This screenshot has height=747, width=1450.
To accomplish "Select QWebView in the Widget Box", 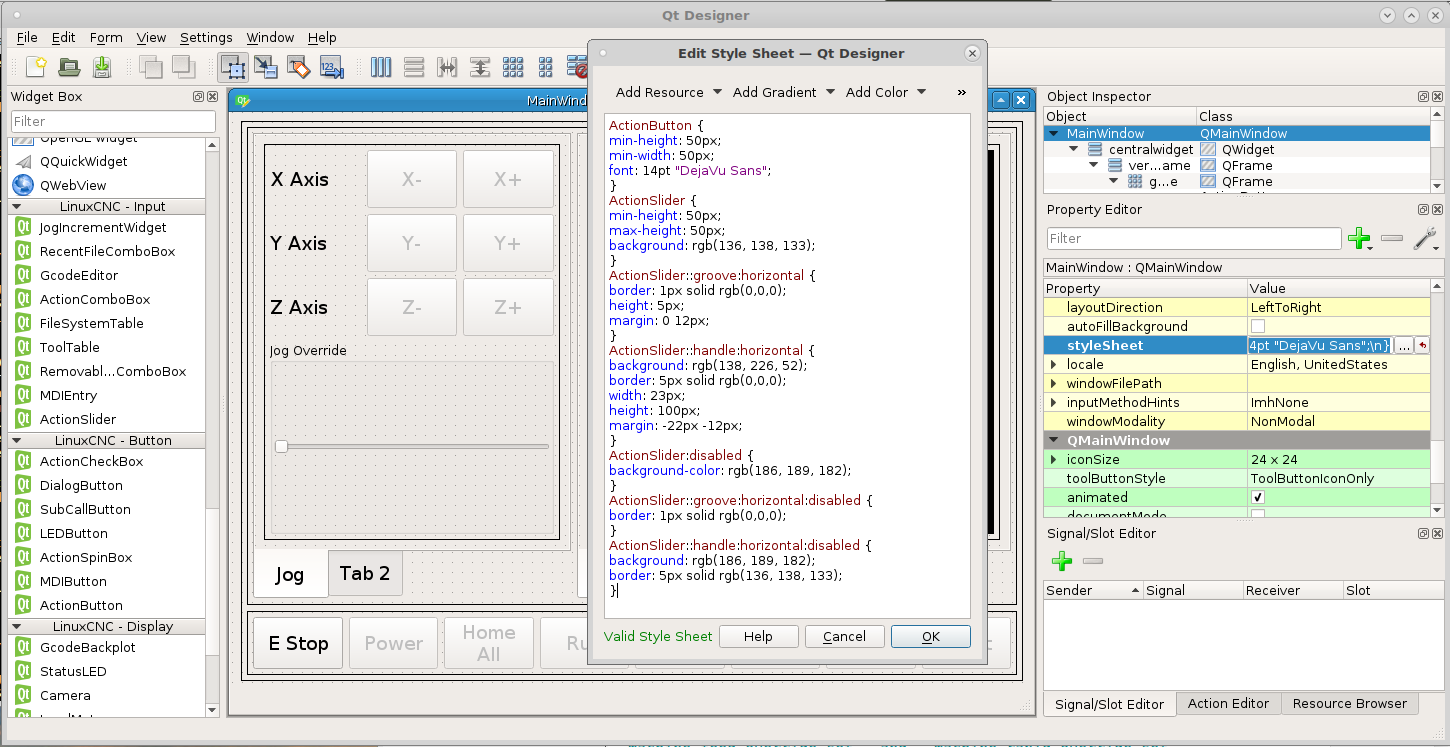I will 72,185.
